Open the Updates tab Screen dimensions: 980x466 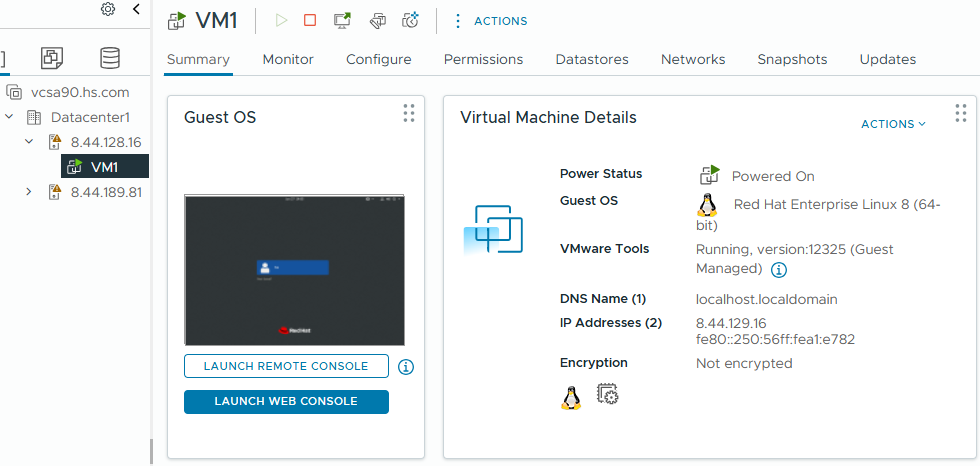[888, 60]
